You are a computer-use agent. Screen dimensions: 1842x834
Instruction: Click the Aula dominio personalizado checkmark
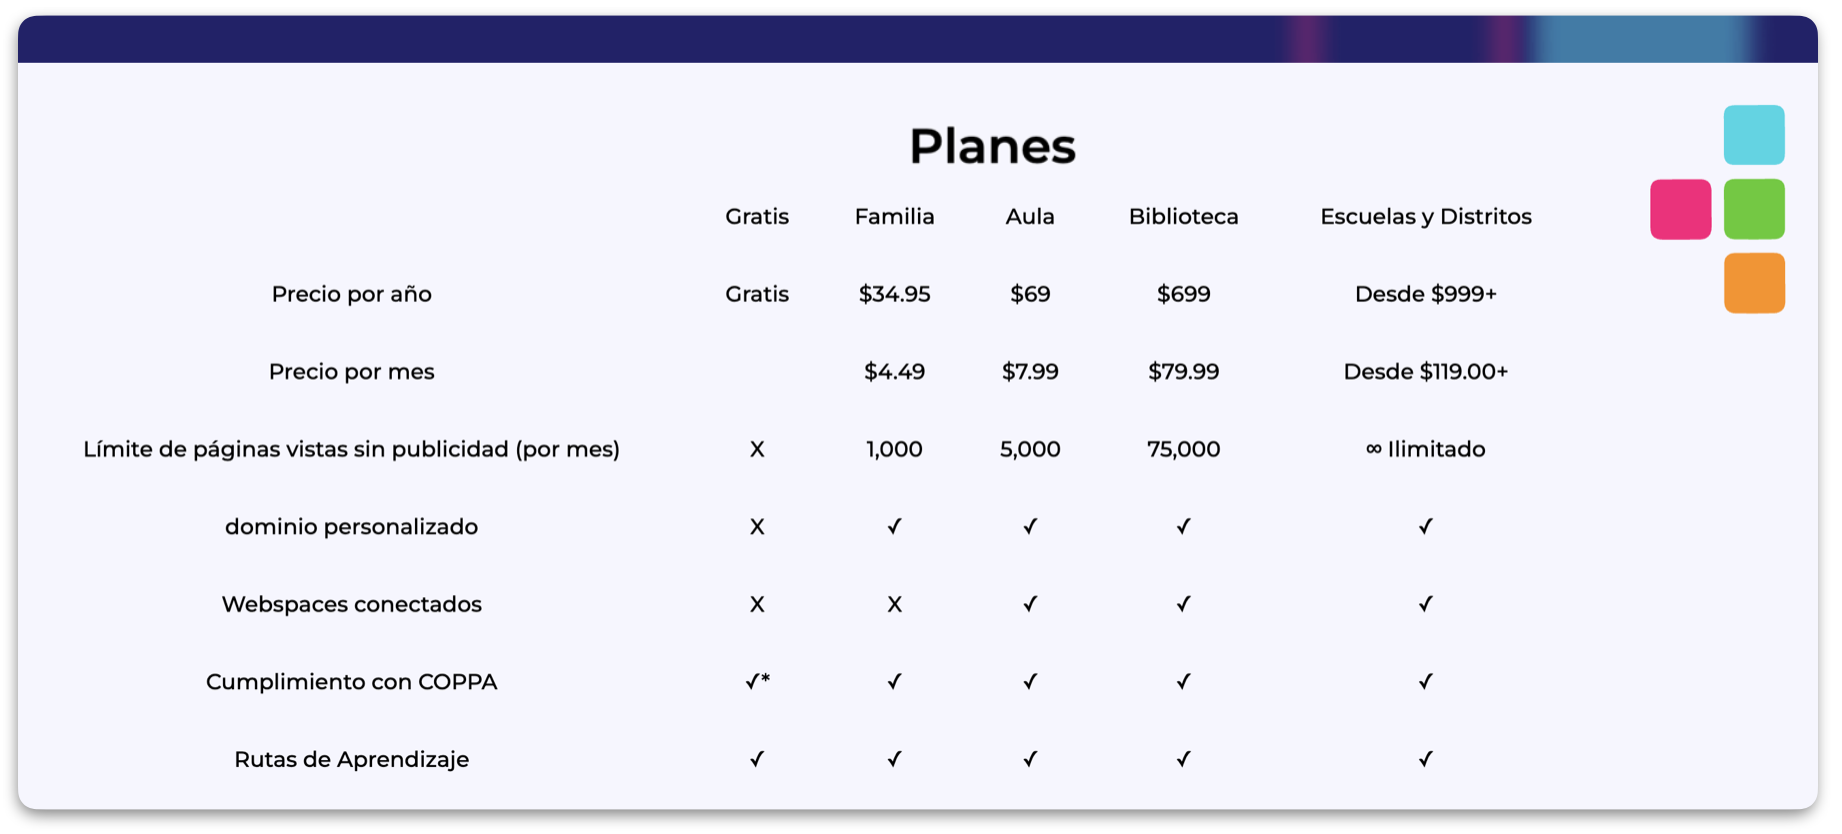[1029, 527]
